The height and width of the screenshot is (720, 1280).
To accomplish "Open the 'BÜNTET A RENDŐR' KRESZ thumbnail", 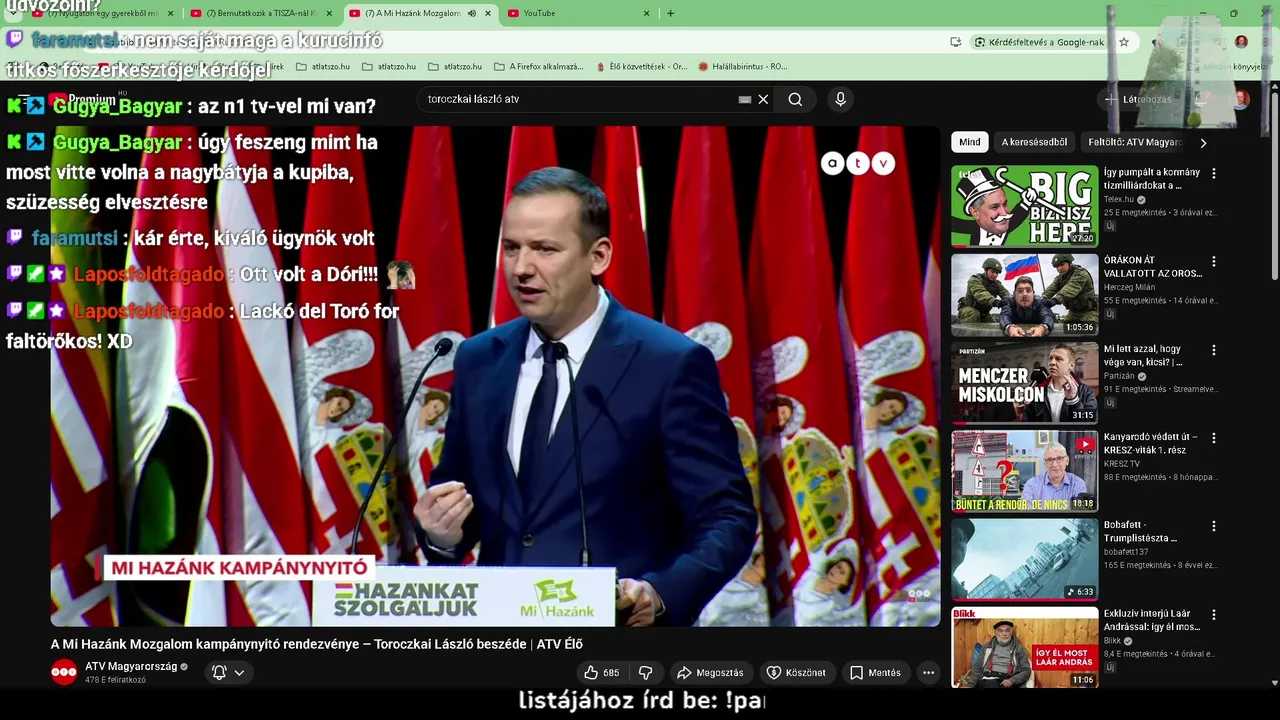I will 1024,471.
